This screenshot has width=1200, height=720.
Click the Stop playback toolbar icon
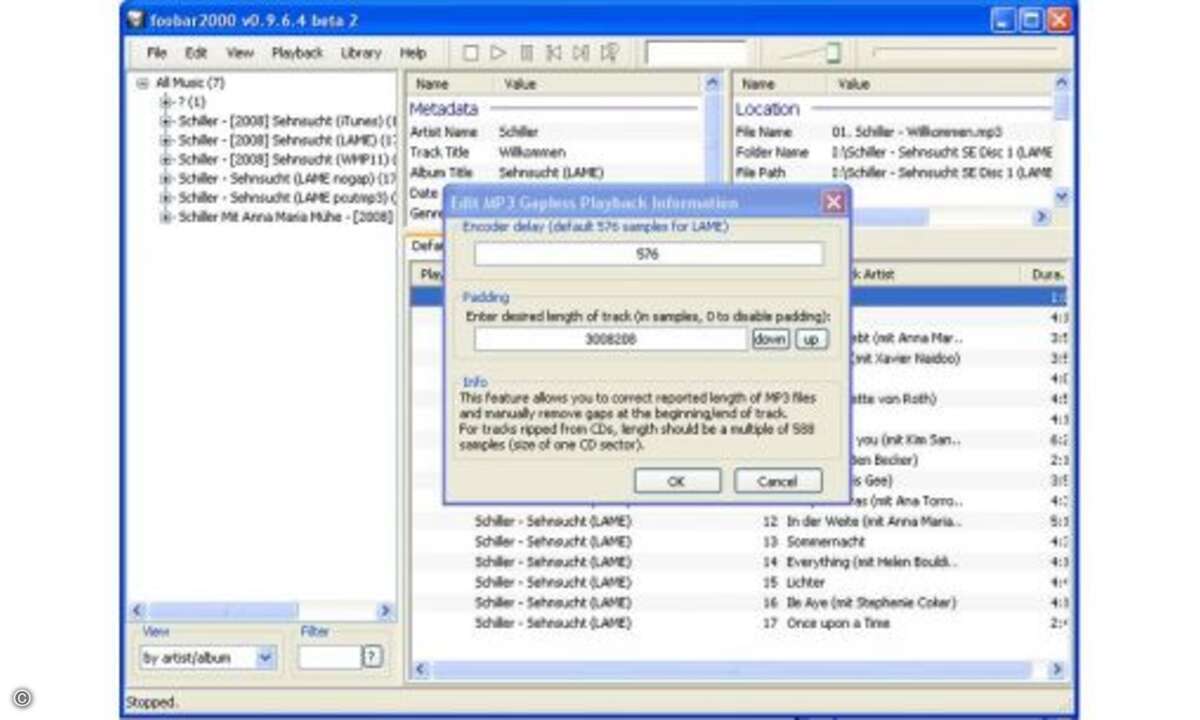point(470,53)
